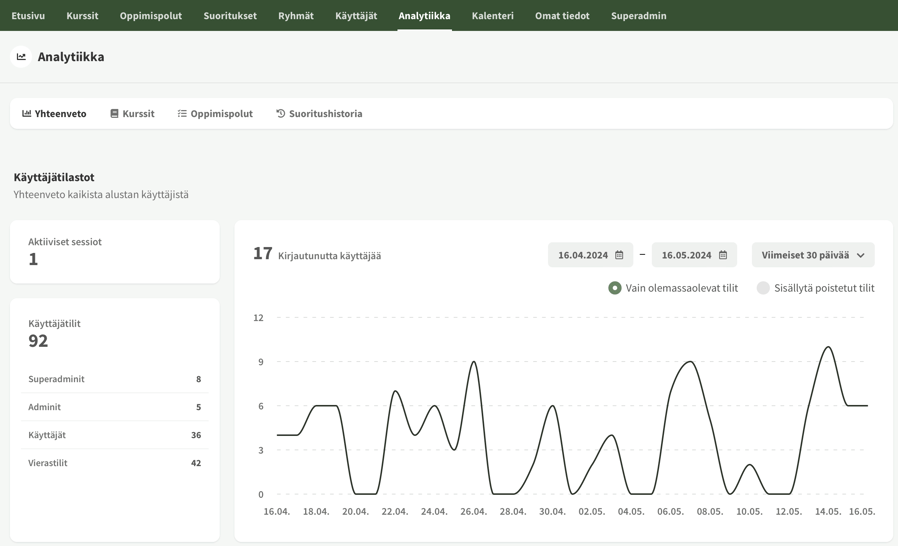Click 17 Kirjautunutta käyttäjää count
898x546 pixels.
[x=317, y=253]
